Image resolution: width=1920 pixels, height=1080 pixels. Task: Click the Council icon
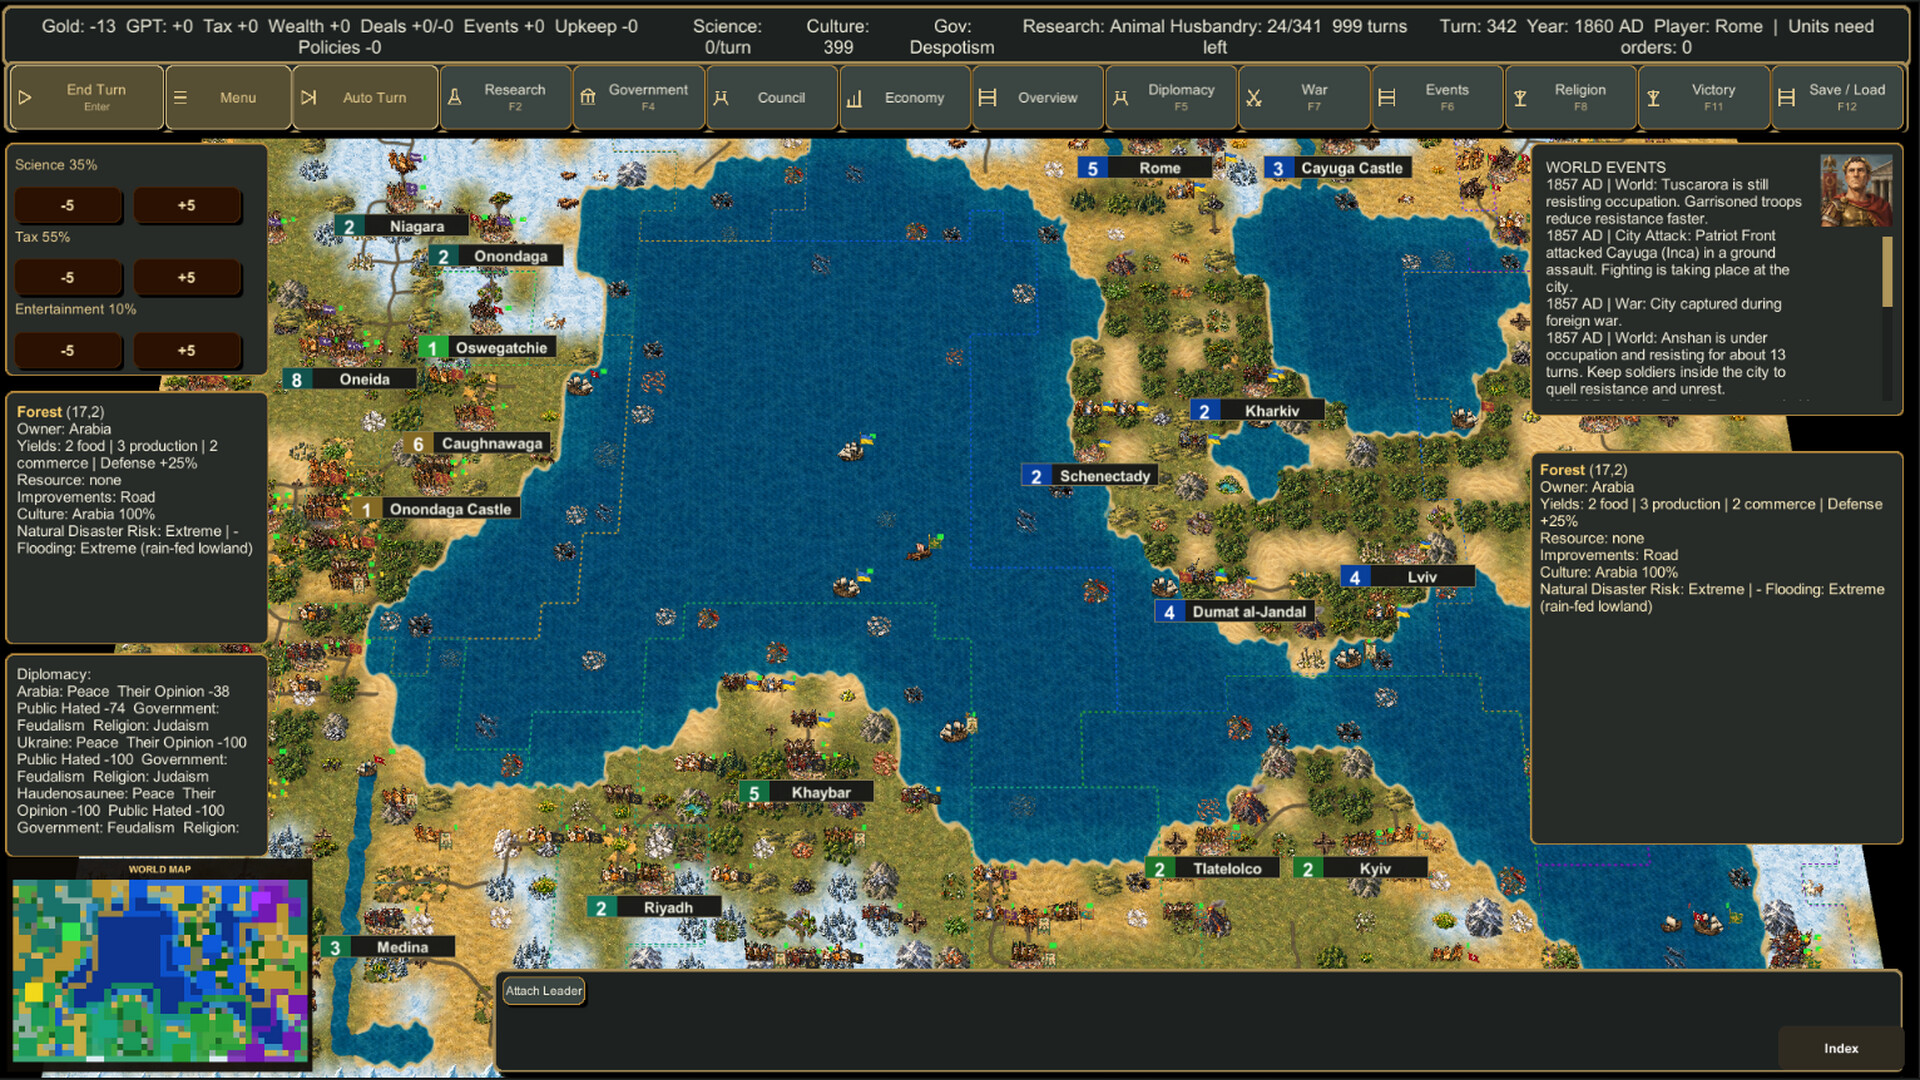[x=721, y=98]
